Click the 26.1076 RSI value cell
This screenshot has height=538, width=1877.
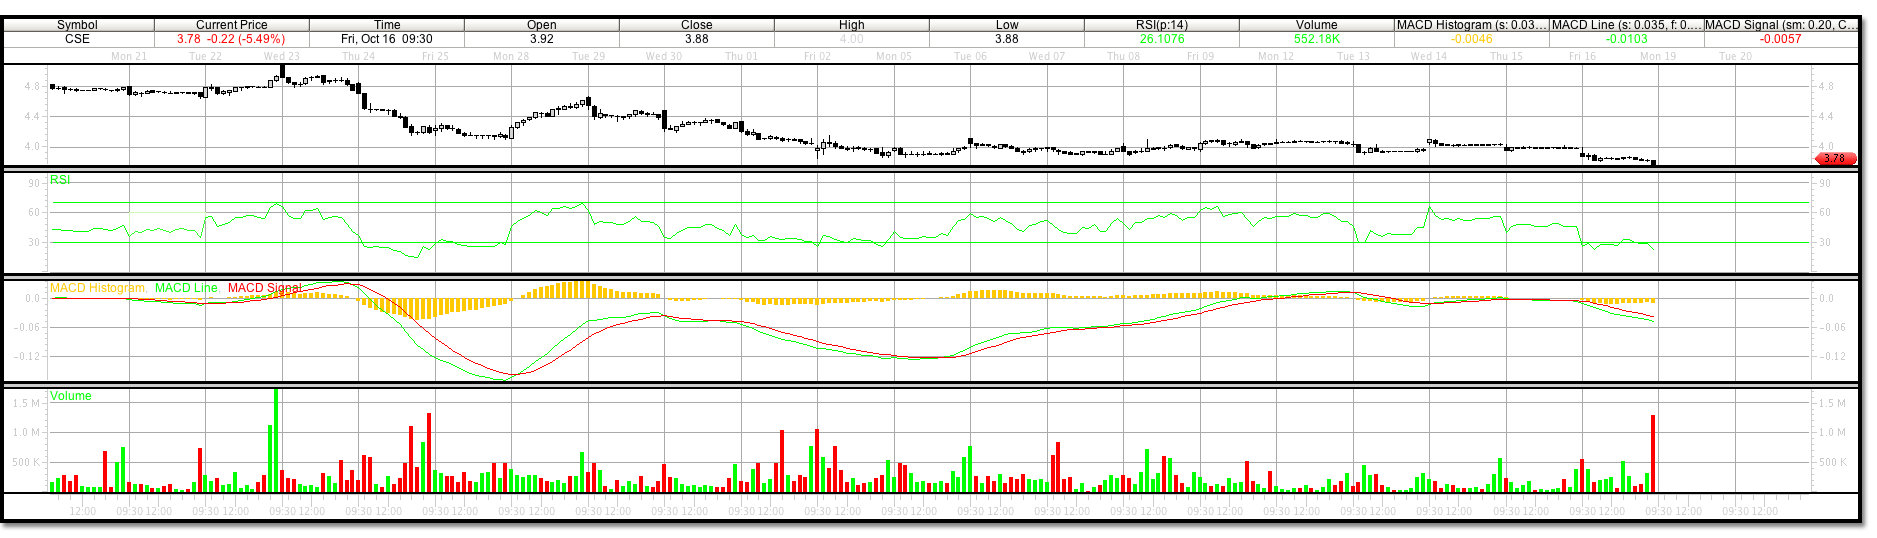[x=1161, y=39]
